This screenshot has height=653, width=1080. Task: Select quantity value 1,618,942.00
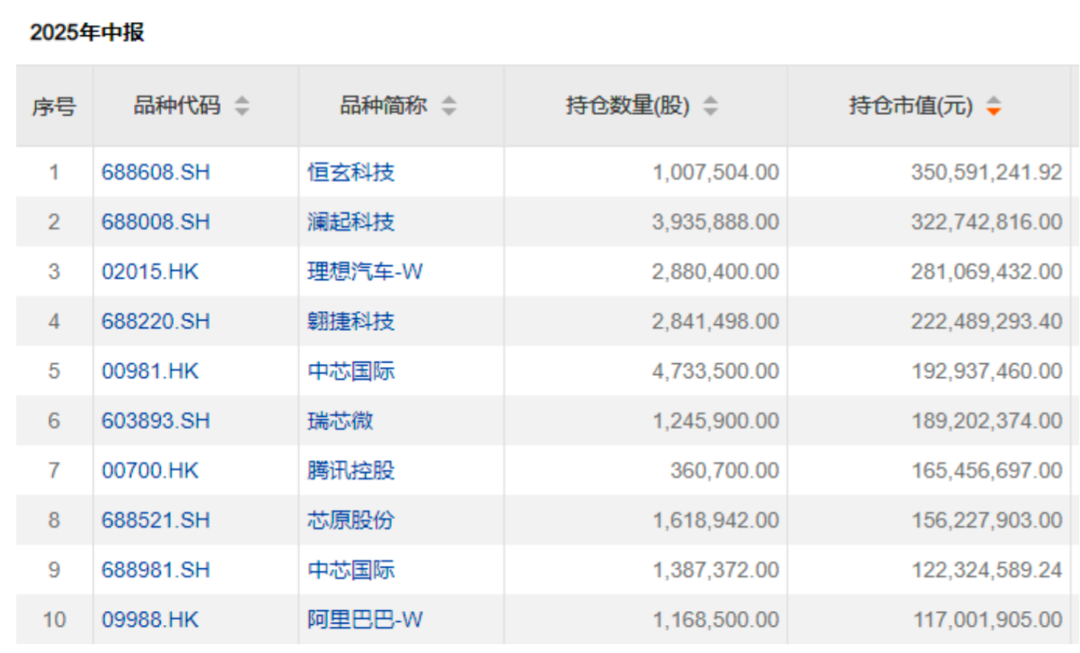pyautogui.click(x=716, y=520)
